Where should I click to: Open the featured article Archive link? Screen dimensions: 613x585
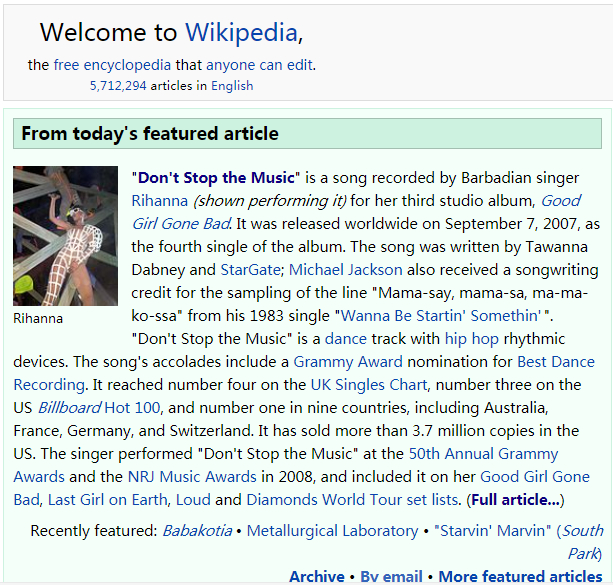(317, 577)
